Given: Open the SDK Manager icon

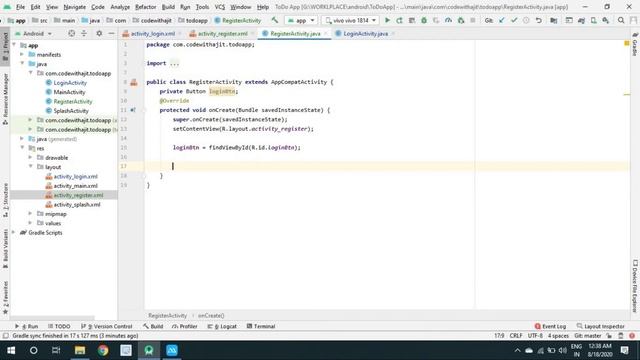Looking at the screenshot, I should 606,20.
